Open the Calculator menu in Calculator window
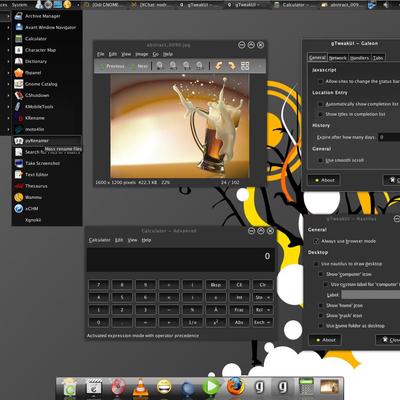 pyautogui.click(x=99, y=240)
